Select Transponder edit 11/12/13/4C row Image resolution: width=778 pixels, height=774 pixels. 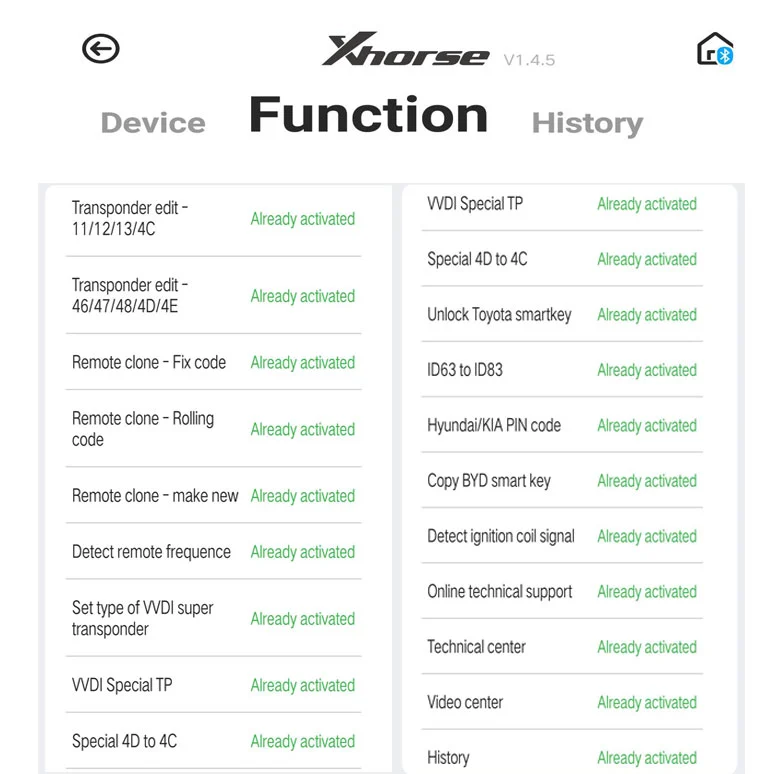213,218
